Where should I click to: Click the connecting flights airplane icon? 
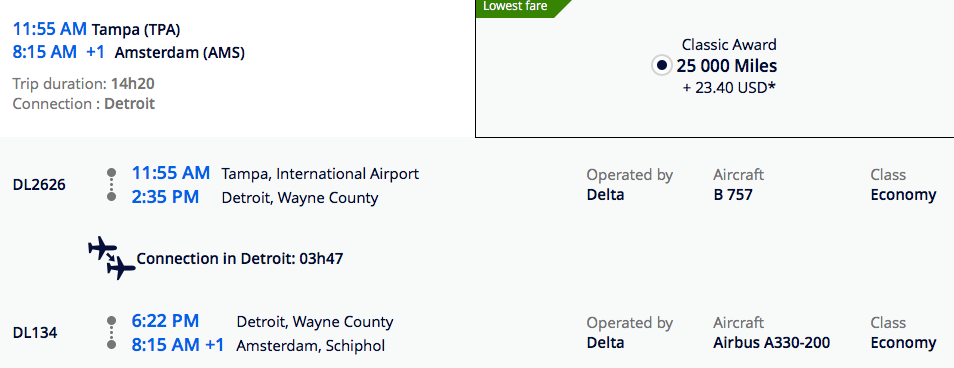coord(112,259)
